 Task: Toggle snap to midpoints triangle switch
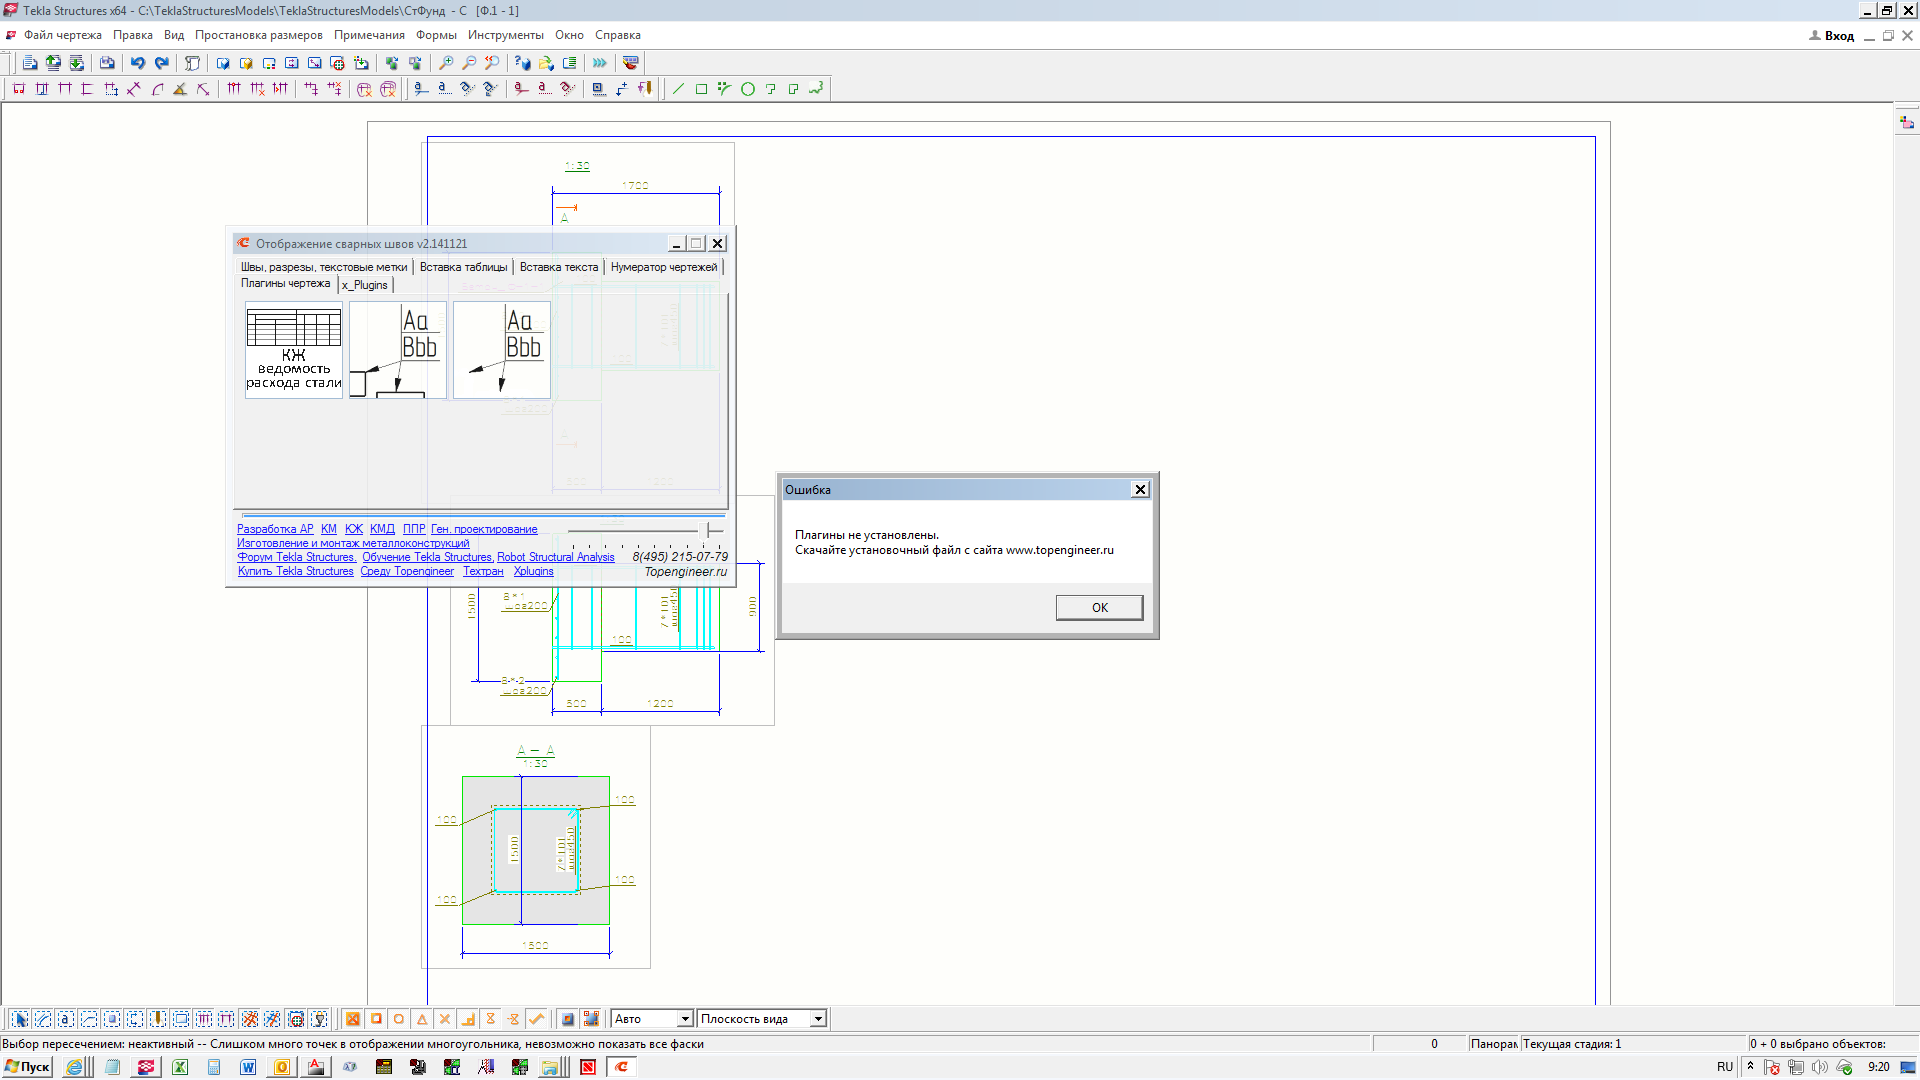422,1019
